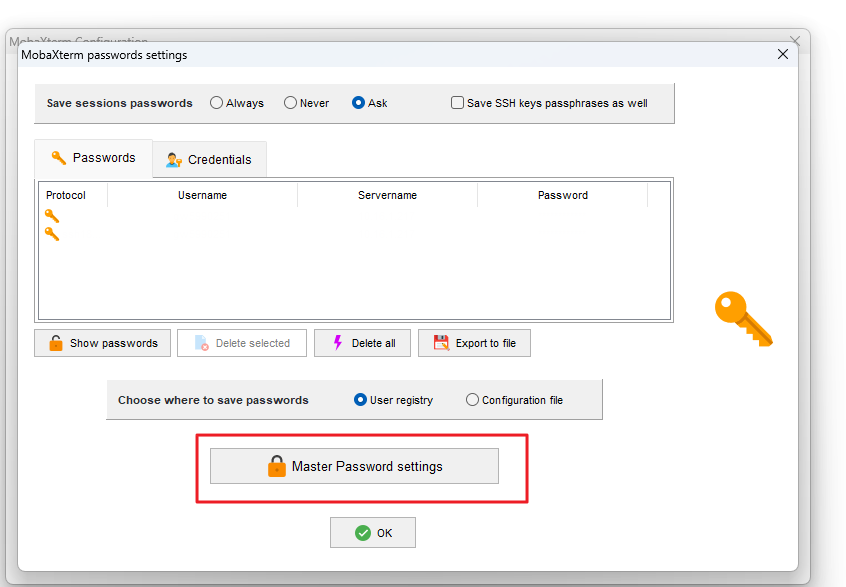Close the MobaXterm passwords settings dialog

click(783, 54)
